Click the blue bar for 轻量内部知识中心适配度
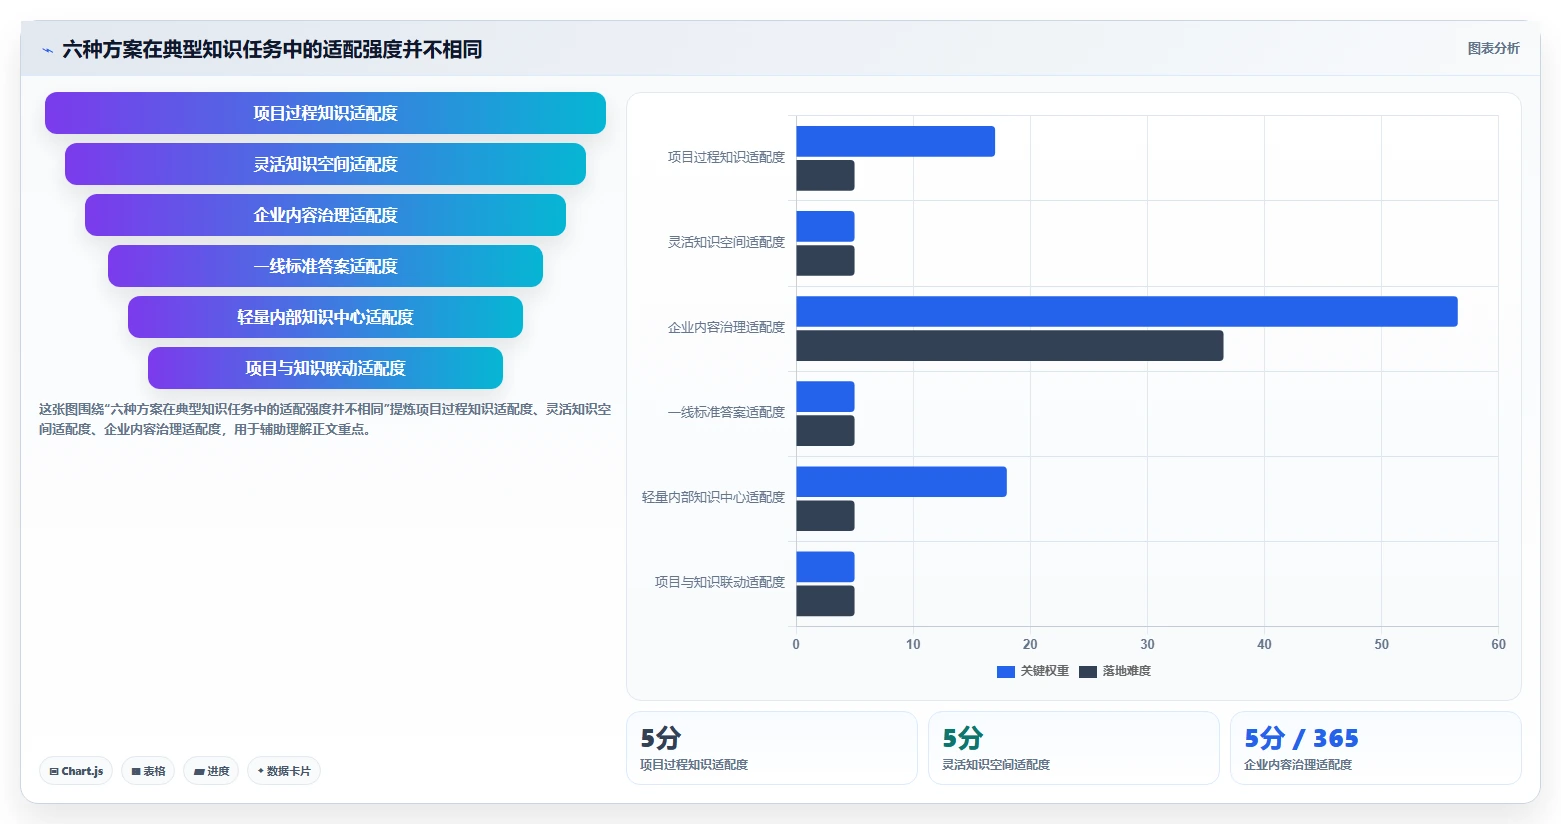The height and width of the screenshot is (824, 1561). [x=901, y=482]
